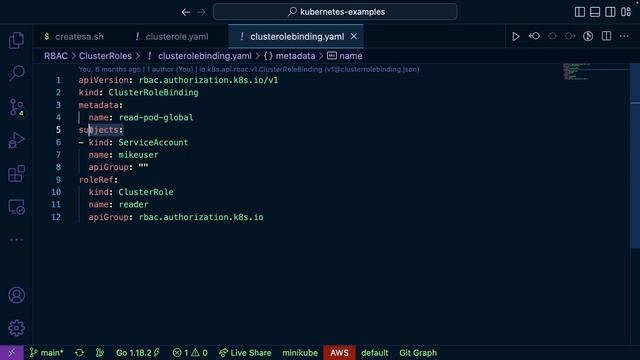Open the RBAC breadcrumb

tap(56, 56)
